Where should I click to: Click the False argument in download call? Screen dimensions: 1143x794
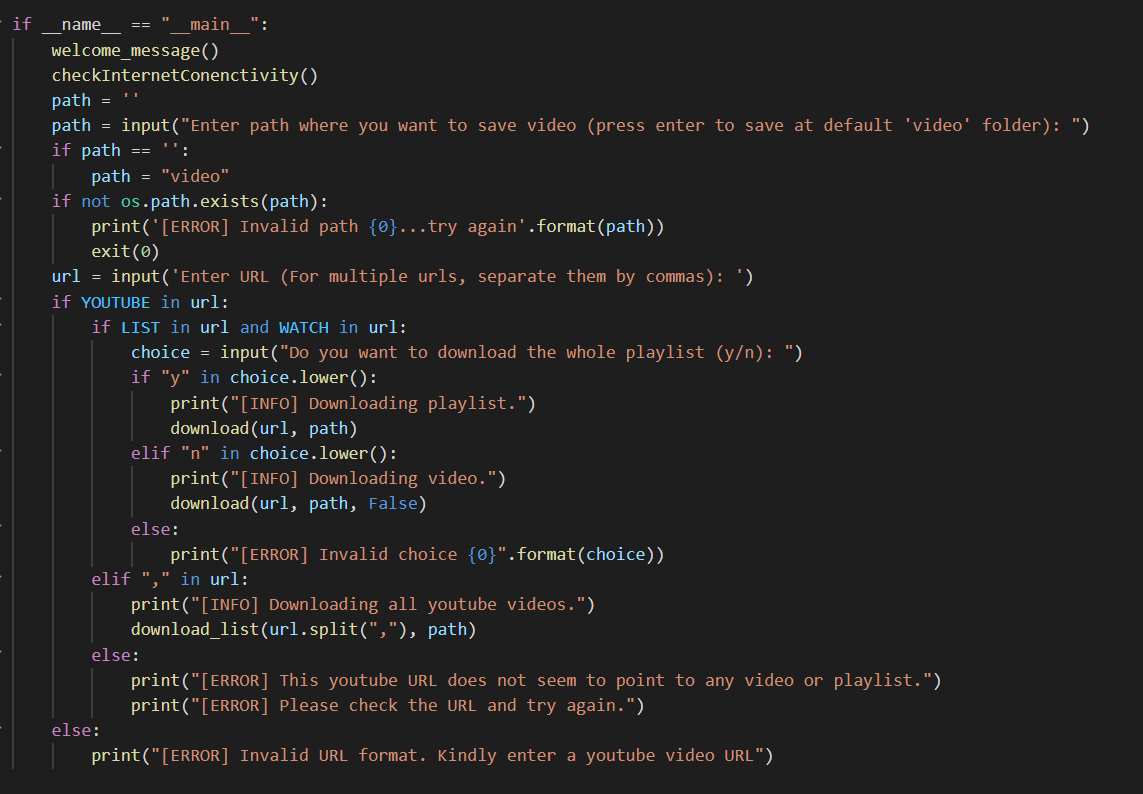coord(392,503)
